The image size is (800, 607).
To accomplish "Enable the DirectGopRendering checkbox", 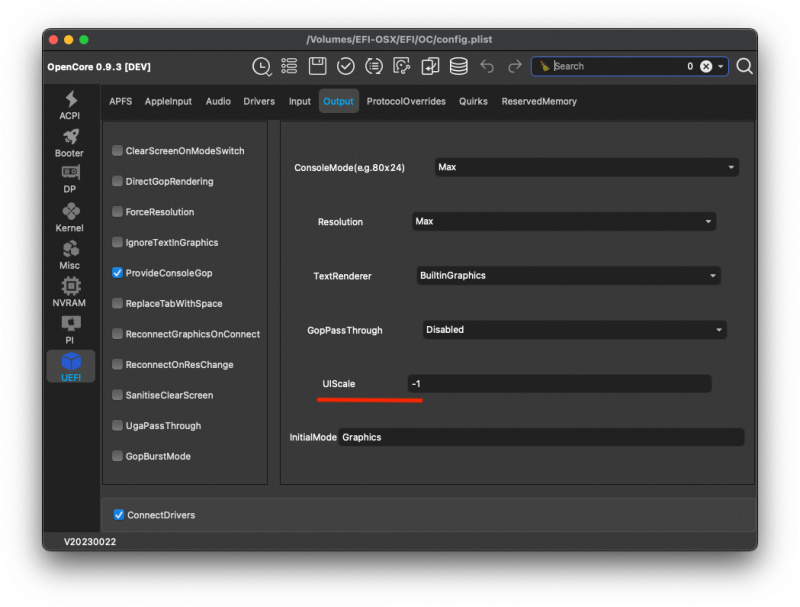I will (118, 182).
